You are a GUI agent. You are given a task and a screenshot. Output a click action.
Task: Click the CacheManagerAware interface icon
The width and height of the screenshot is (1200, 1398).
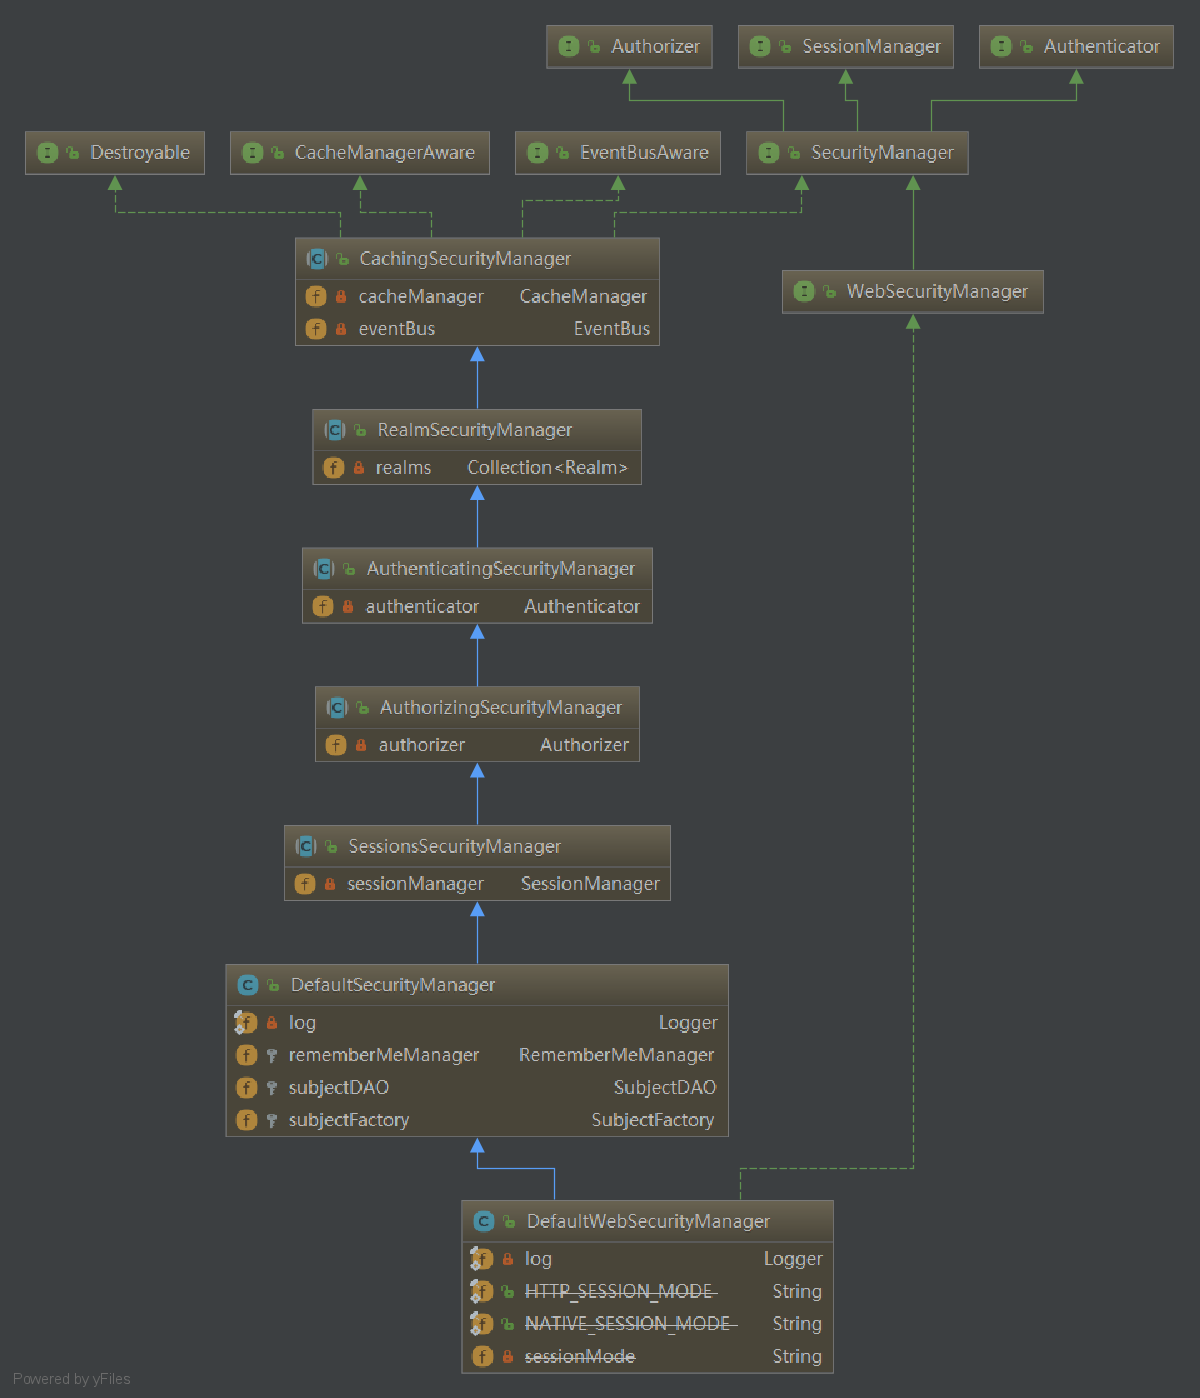click(252, 152)
